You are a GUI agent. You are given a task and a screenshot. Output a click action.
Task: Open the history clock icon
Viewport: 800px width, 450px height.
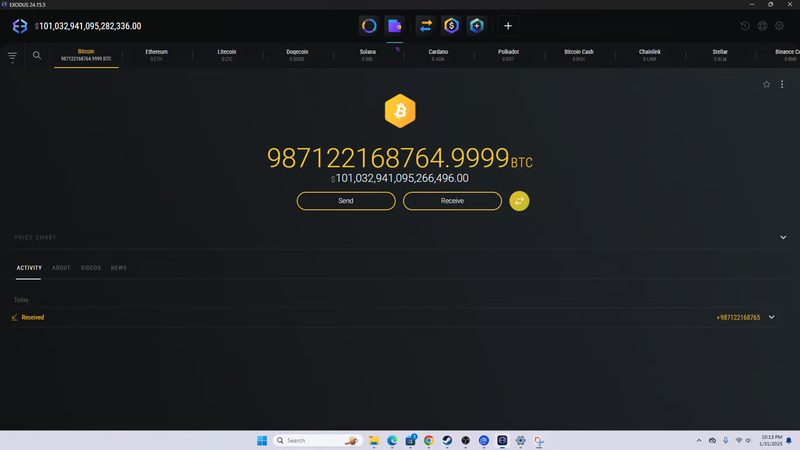point(745,26)
